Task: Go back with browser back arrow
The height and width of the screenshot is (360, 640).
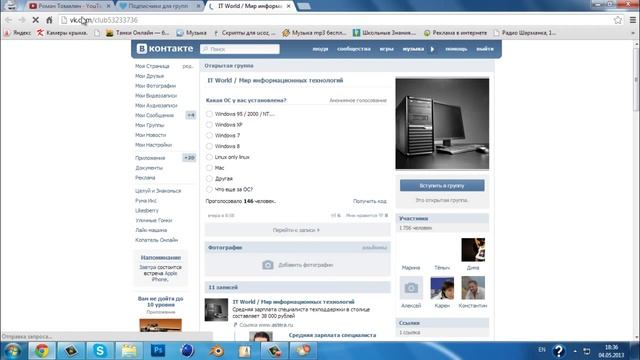Action: pos(9,20)
